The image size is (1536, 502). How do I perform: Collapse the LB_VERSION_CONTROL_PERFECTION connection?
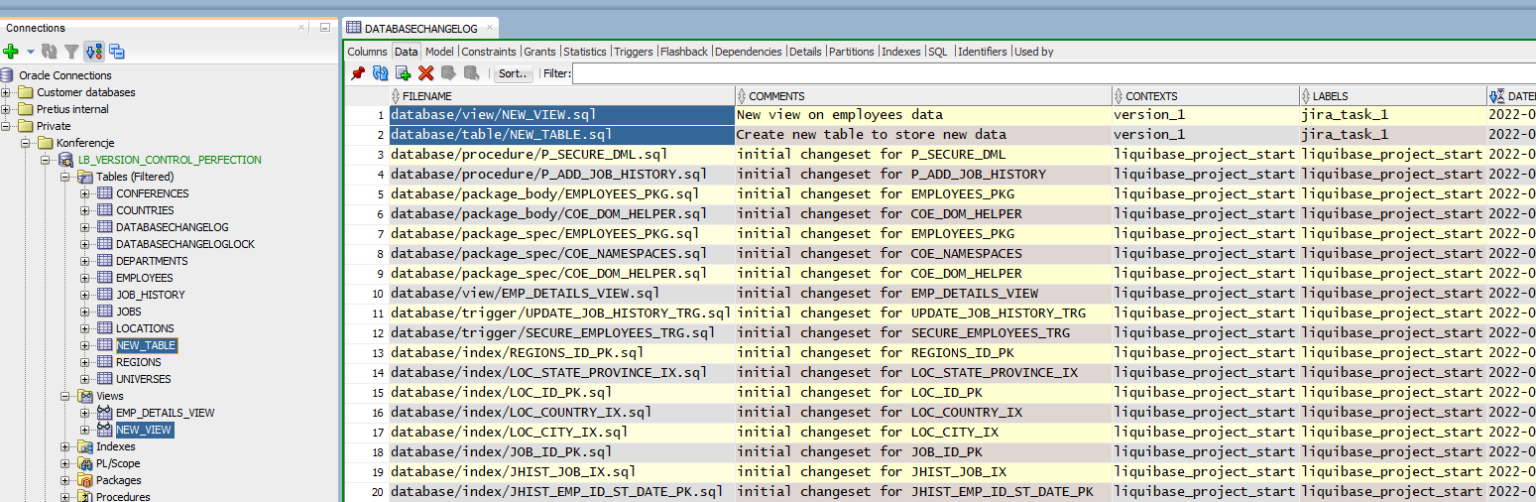46,160
